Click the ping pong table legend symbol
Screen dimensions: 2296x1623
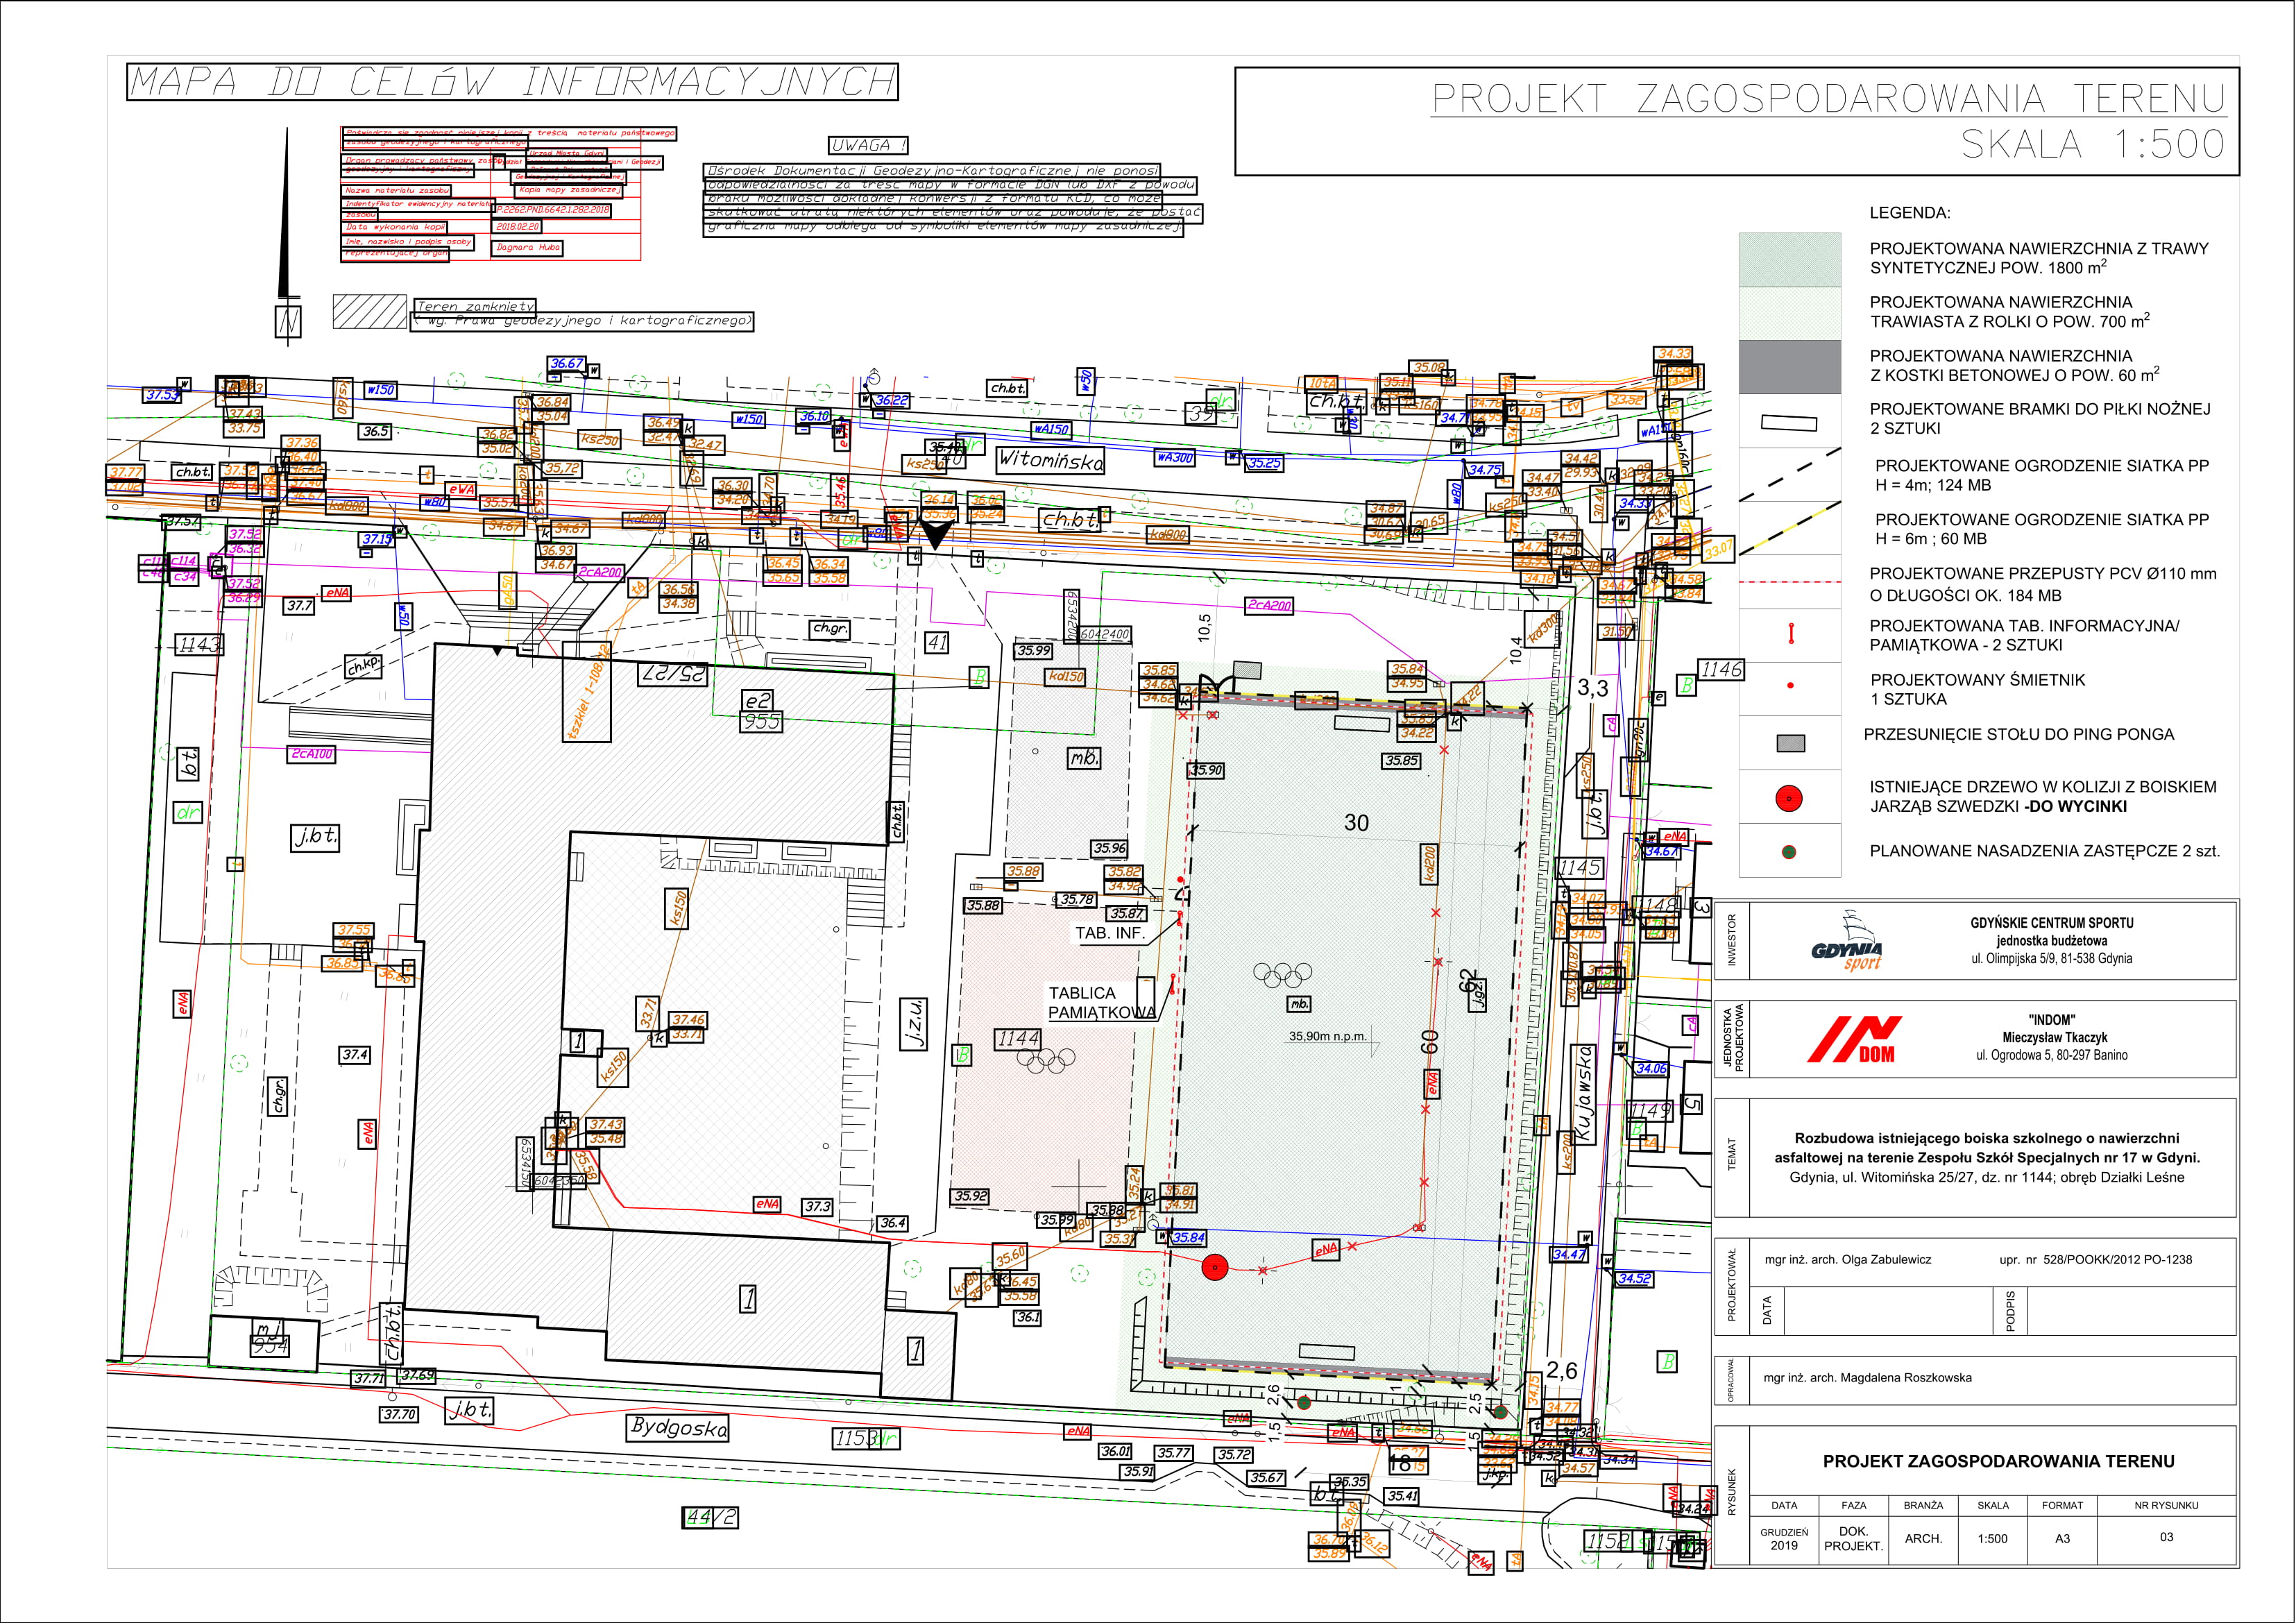tap(1790, 743)
